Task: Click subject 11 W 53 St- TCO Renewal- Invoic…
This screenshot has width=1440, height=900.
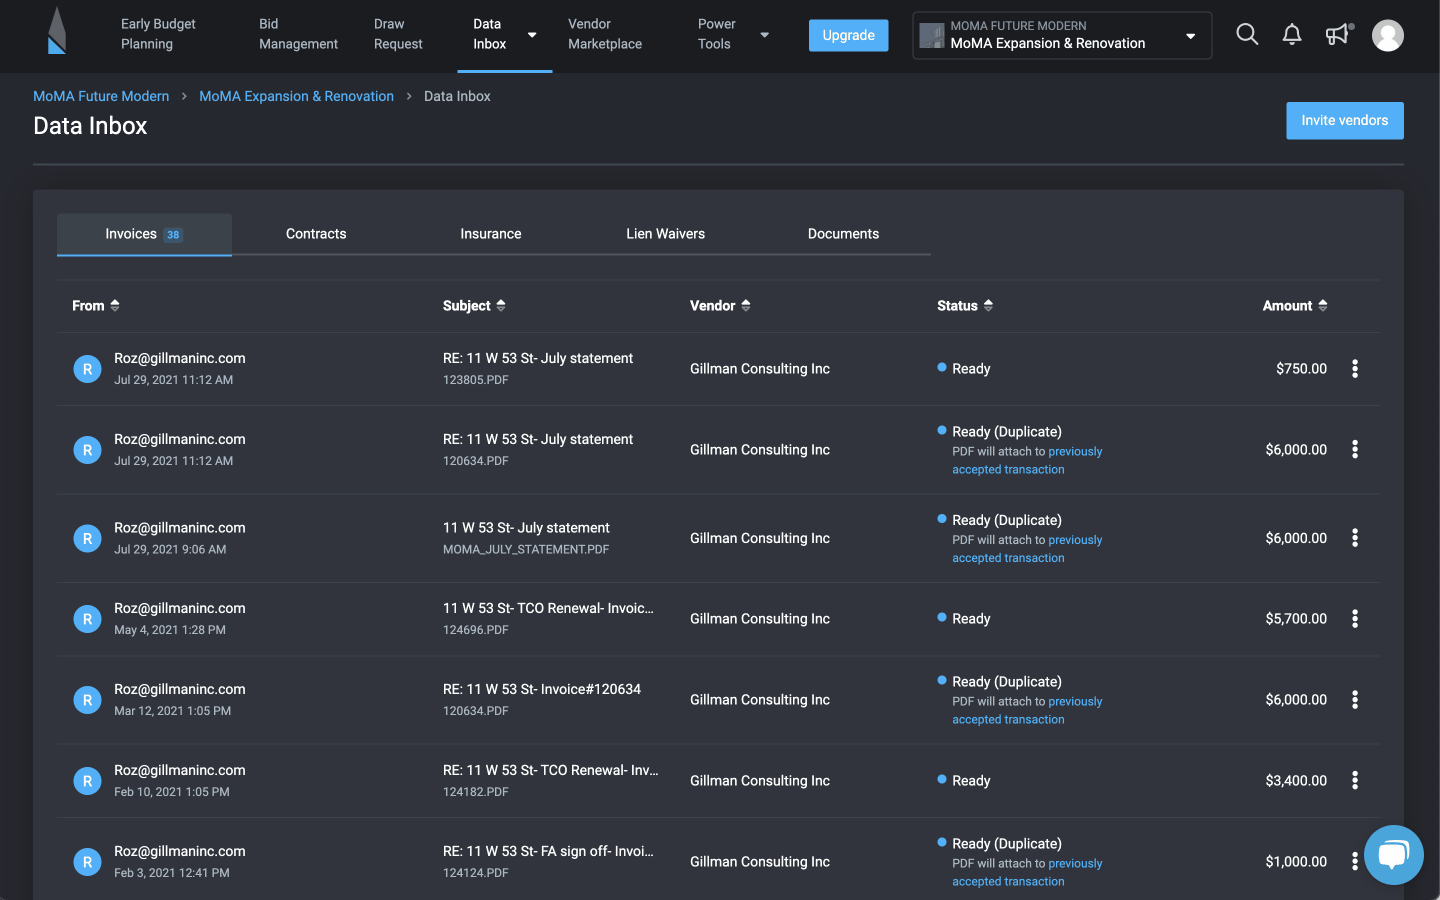Action: tap(548, 608)
